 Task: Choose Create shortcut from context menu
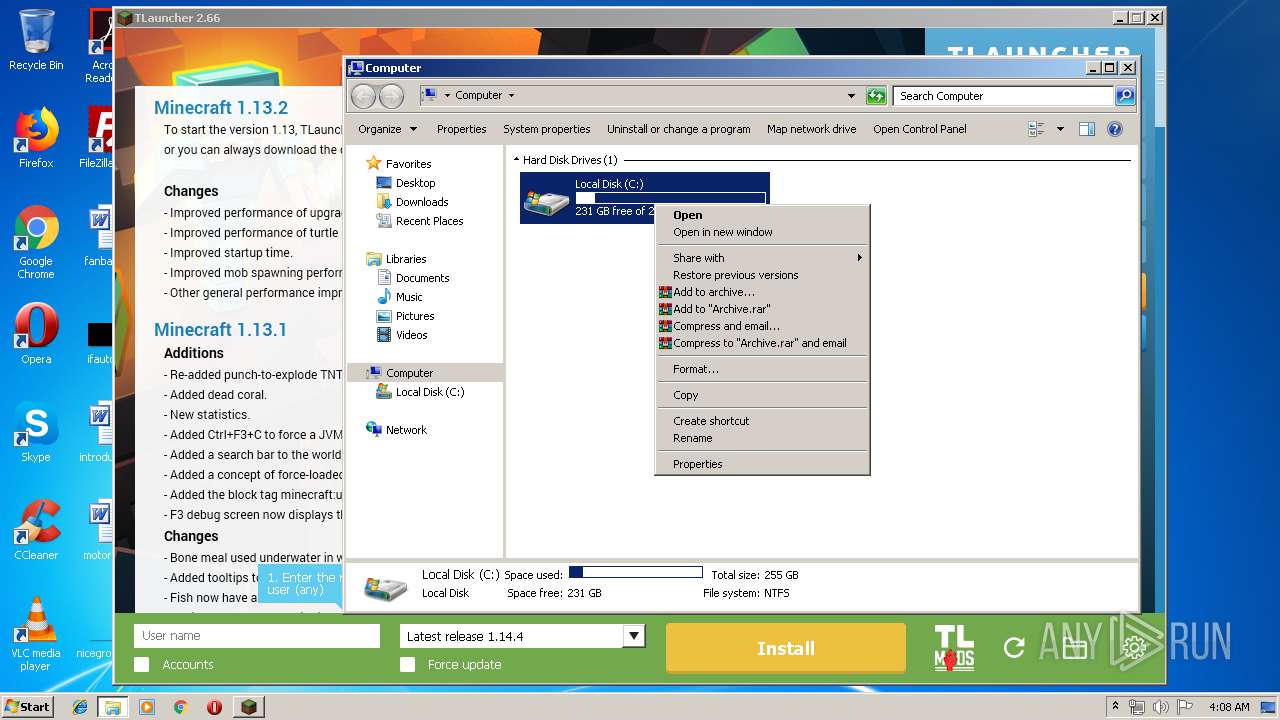point(762,421)
